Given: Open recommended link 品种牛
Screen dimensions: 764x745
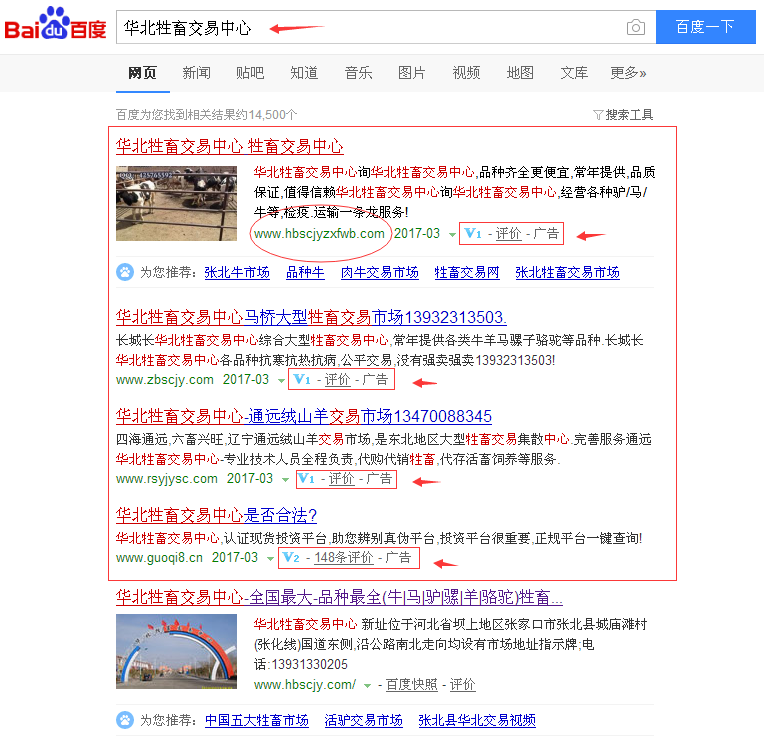Looking at the screenshot, I should coord(305,272).
